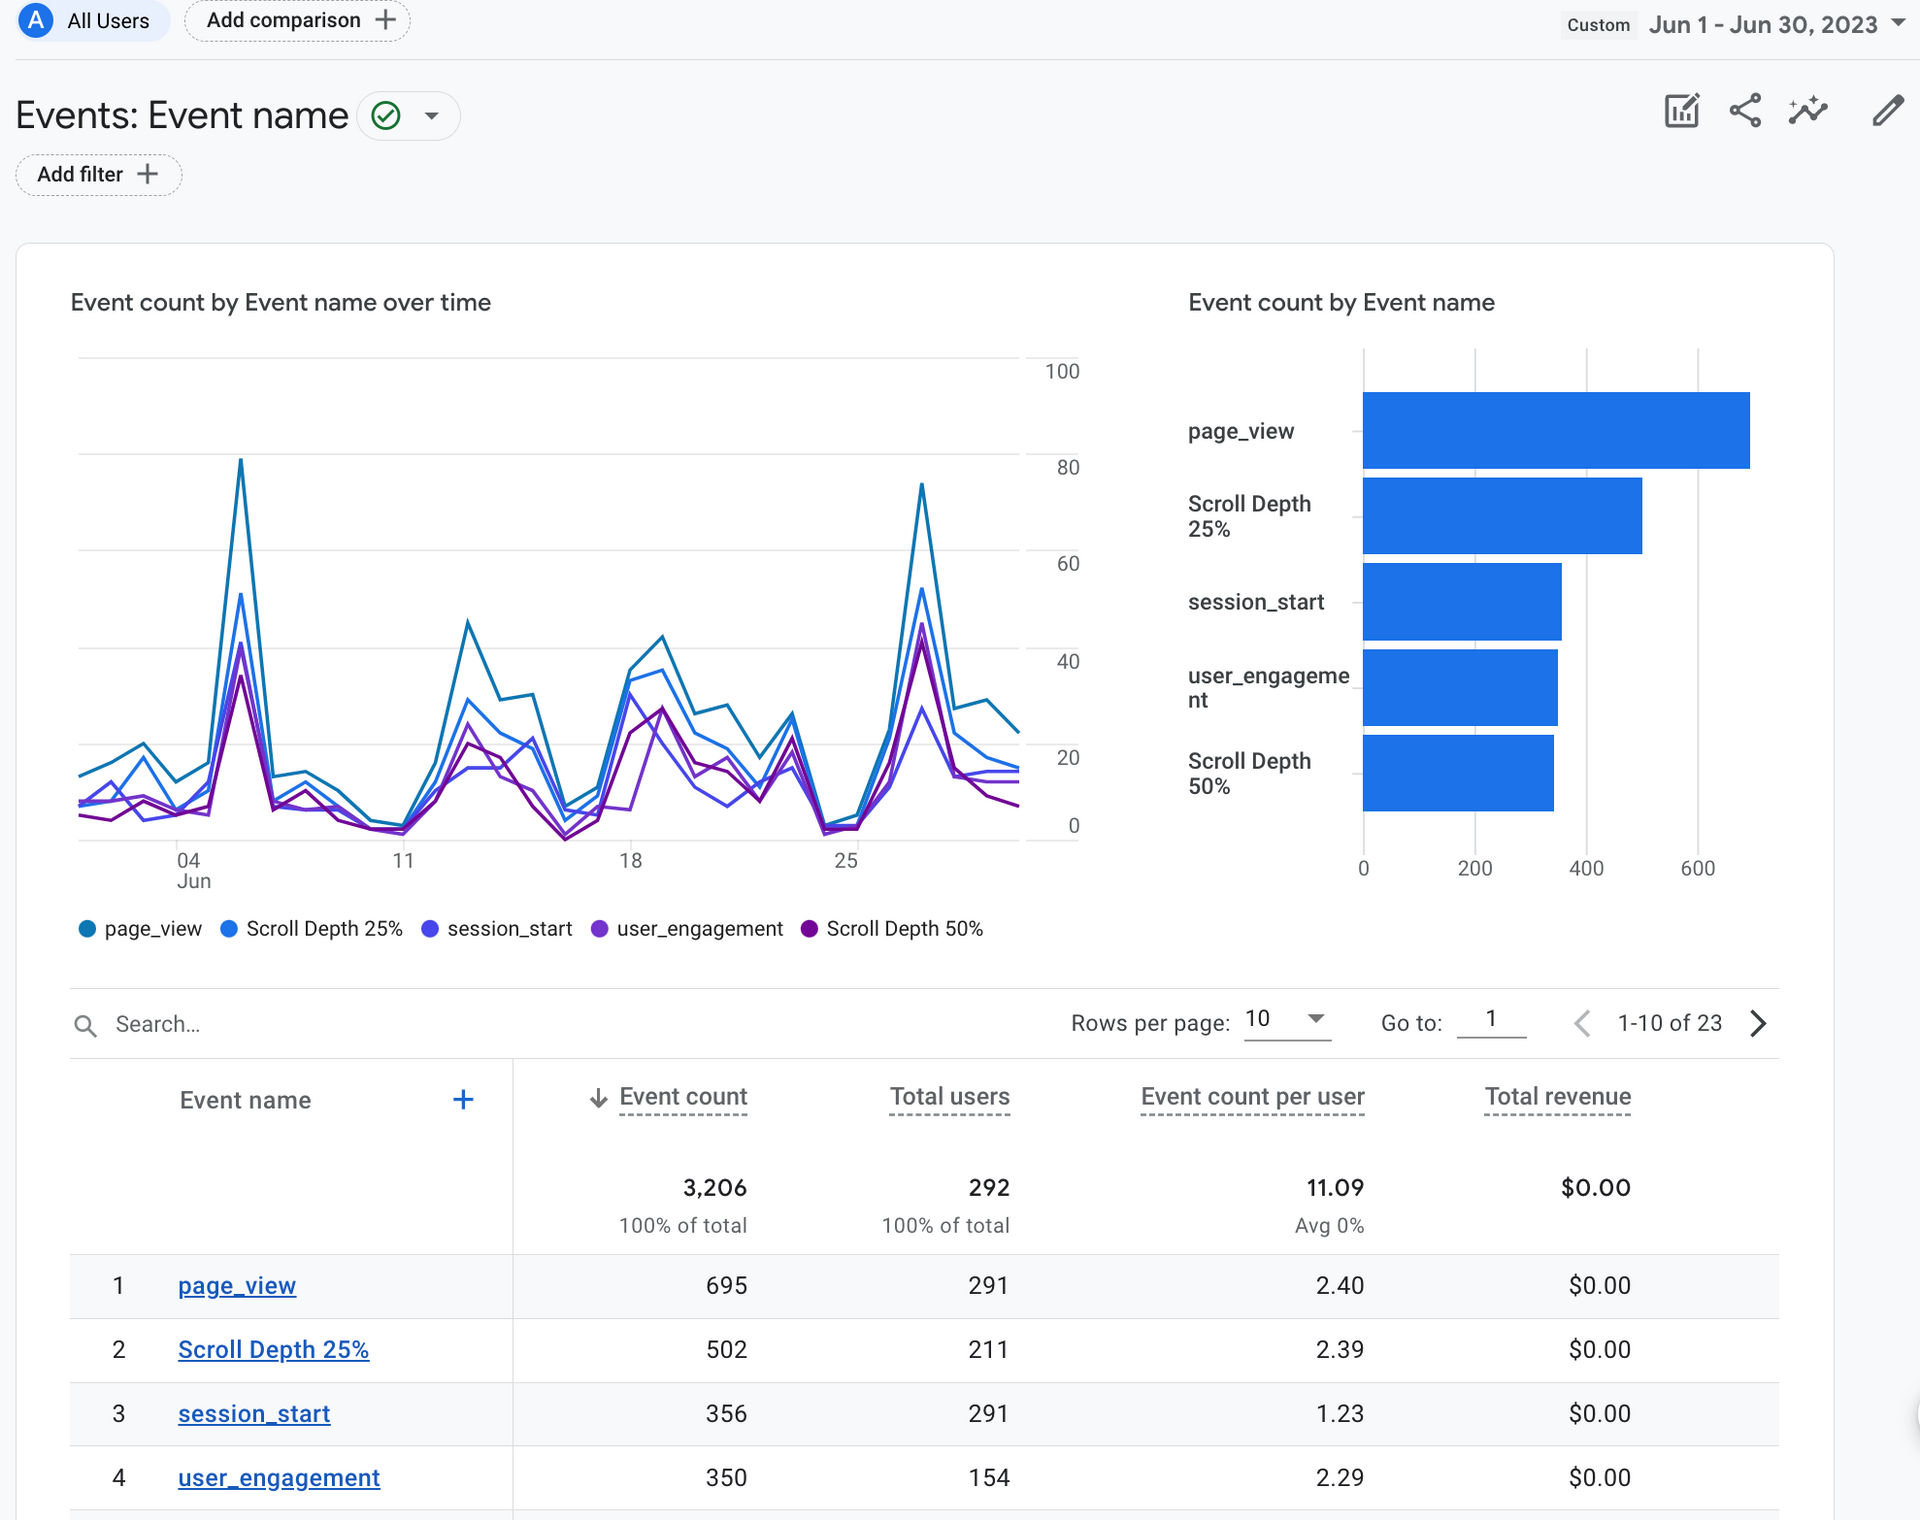Go to next page of table results
This screenshot has height=1520, width=1920.
click(x=1759, y=1023)
